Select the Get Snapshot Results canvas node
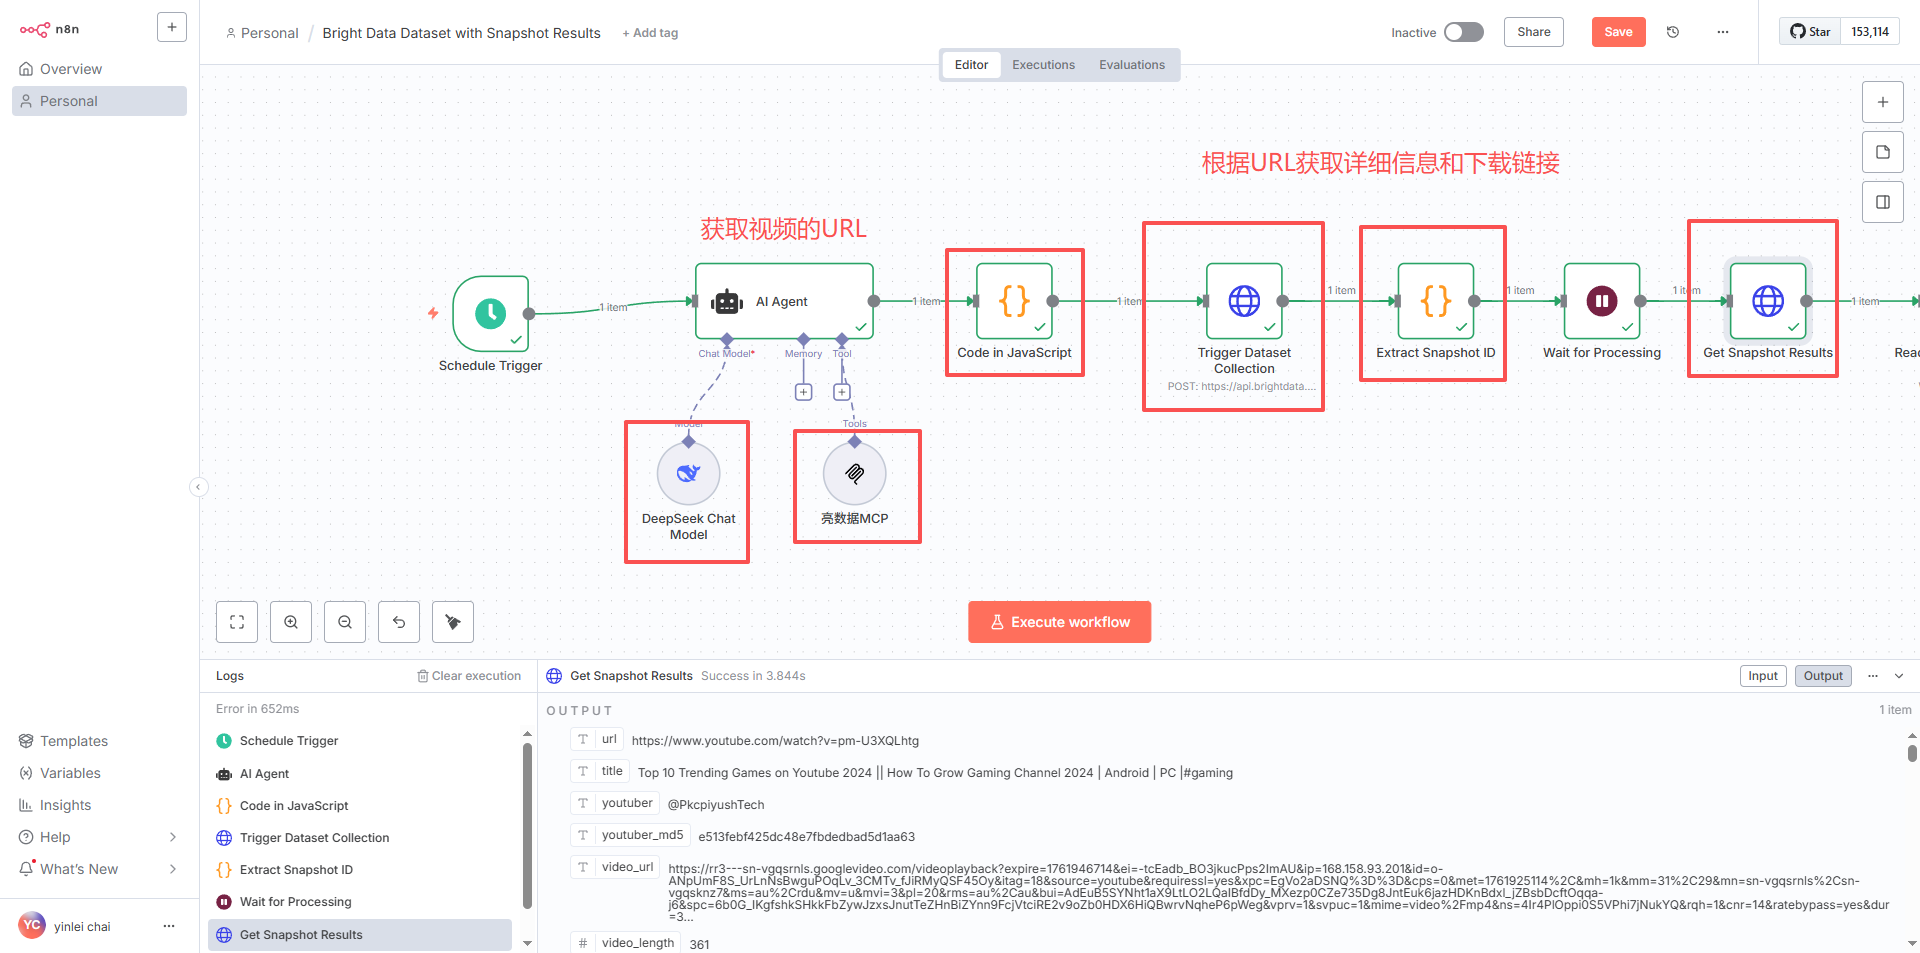This screenshot has height=953, width=1920. pyautogui.click(x=1768, y=301)
